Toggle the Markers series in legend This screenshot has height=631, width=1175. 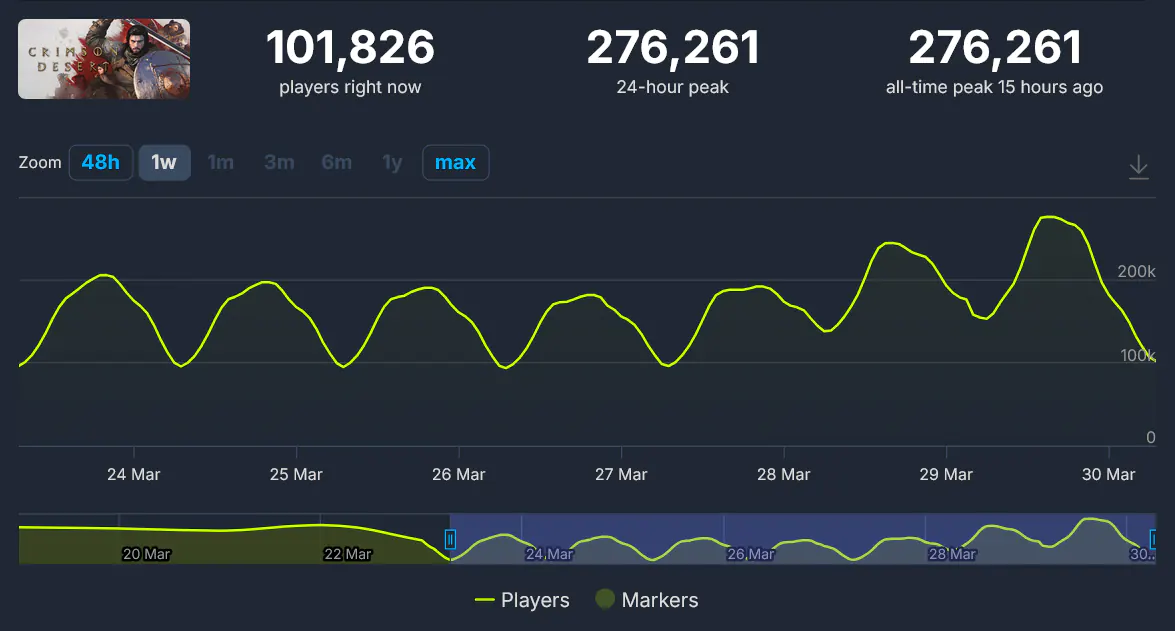coord(647,600)
